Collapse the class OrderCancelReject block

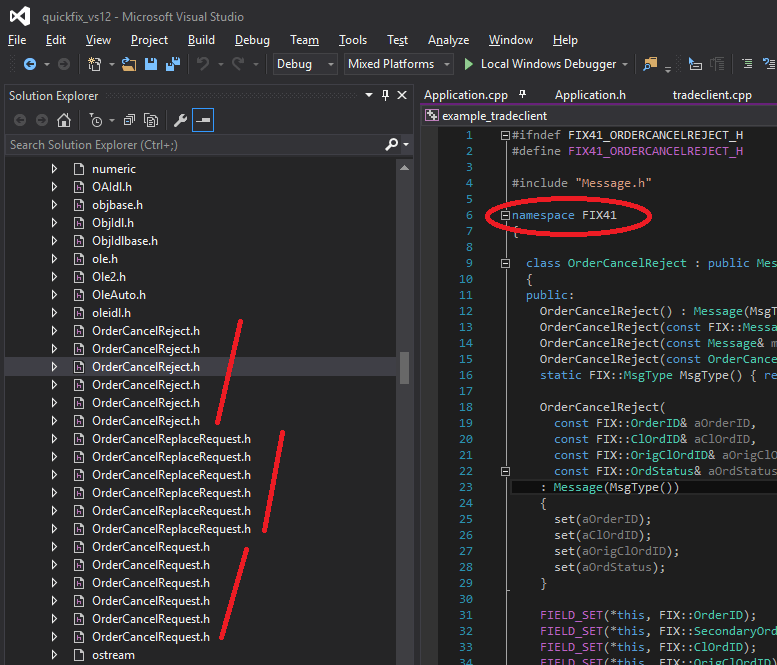(505, 263)
